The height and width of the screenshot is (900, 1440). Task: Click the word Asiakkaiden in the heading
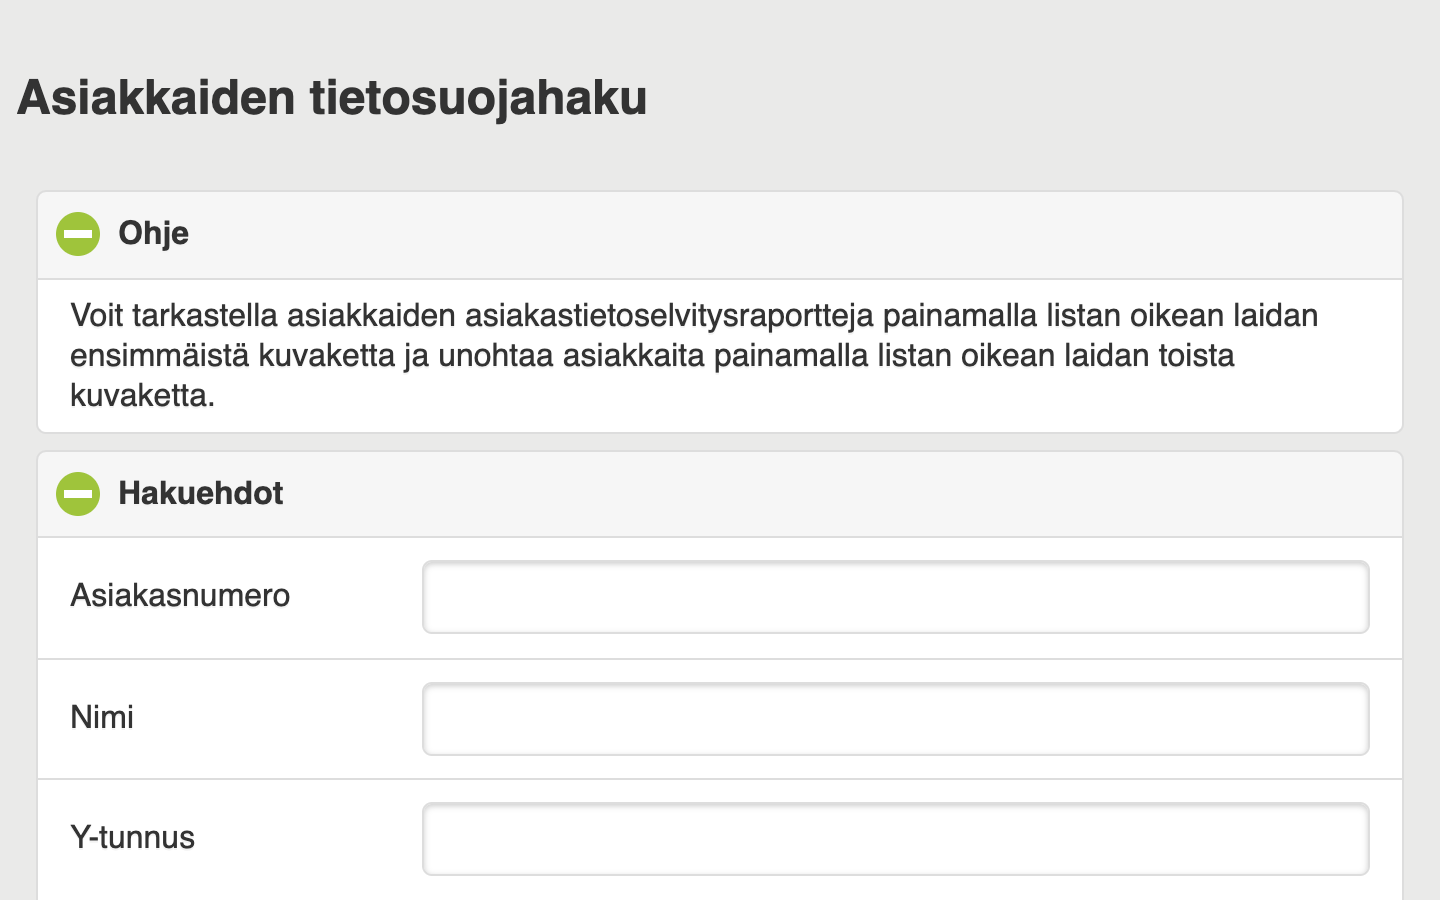[x=156, y=98]
